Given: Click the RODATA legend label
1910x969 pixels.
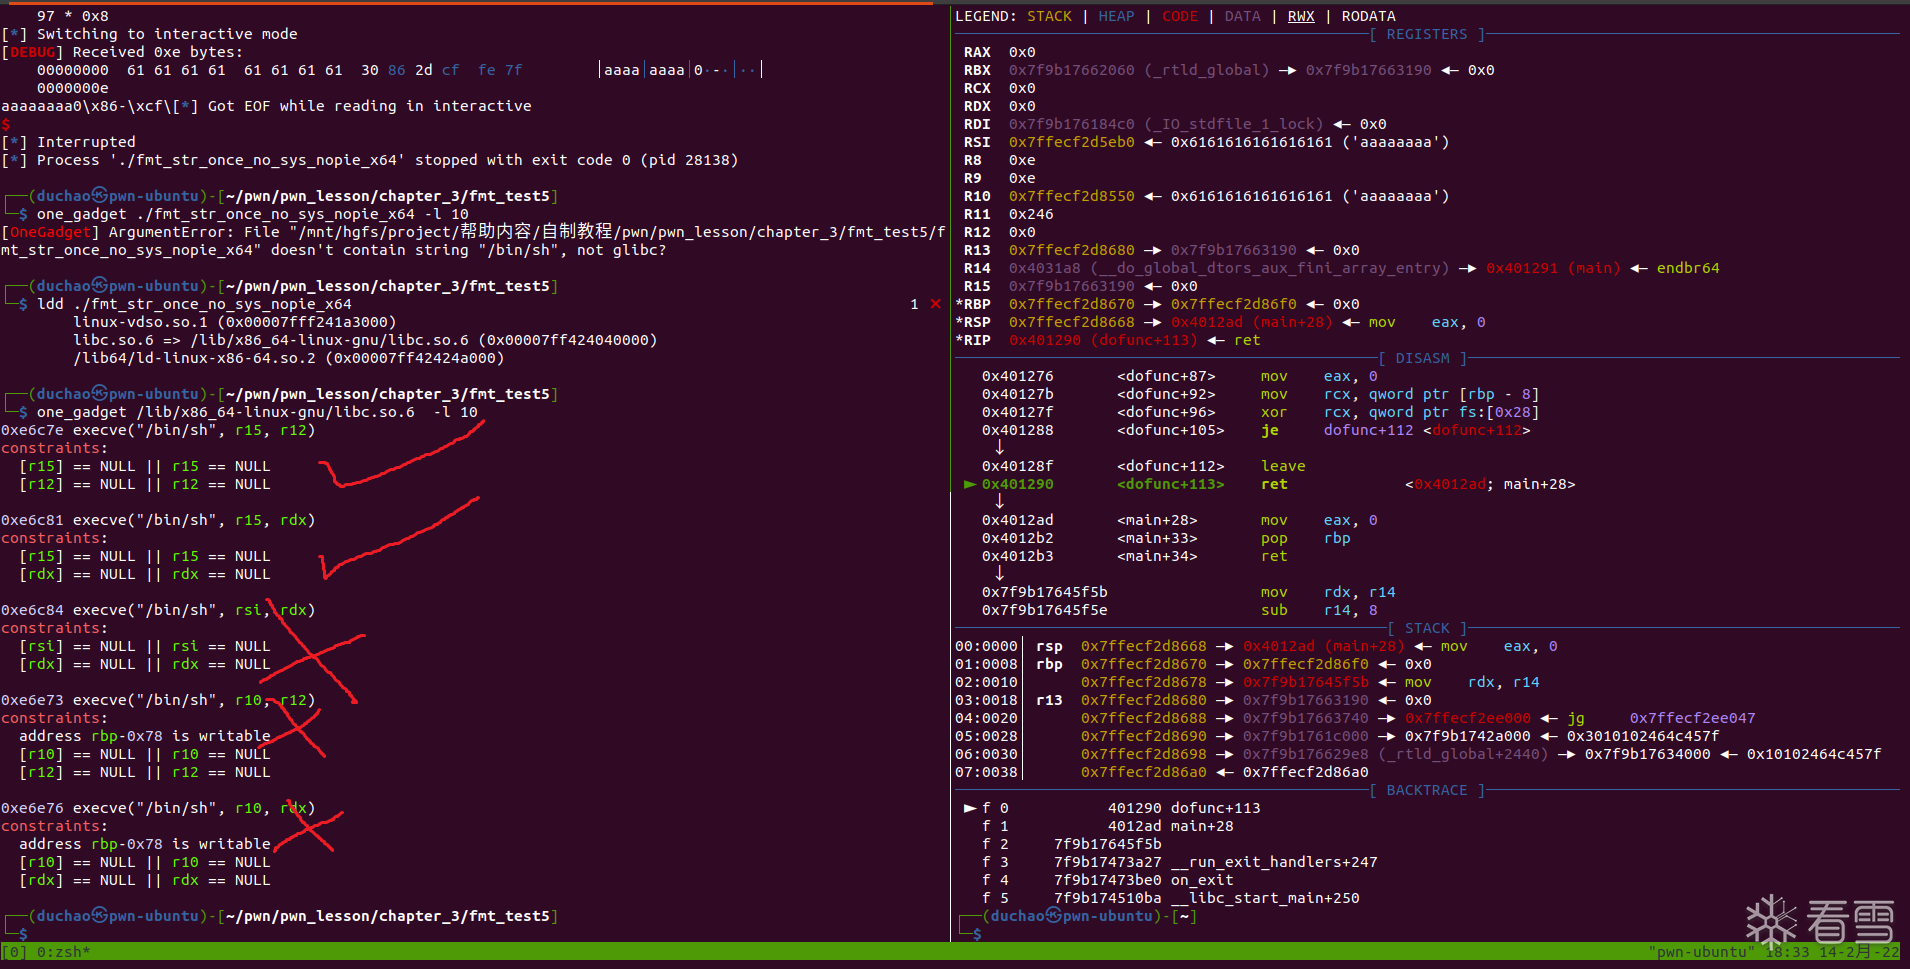Looking at the screenshot, I should 1368,16.
